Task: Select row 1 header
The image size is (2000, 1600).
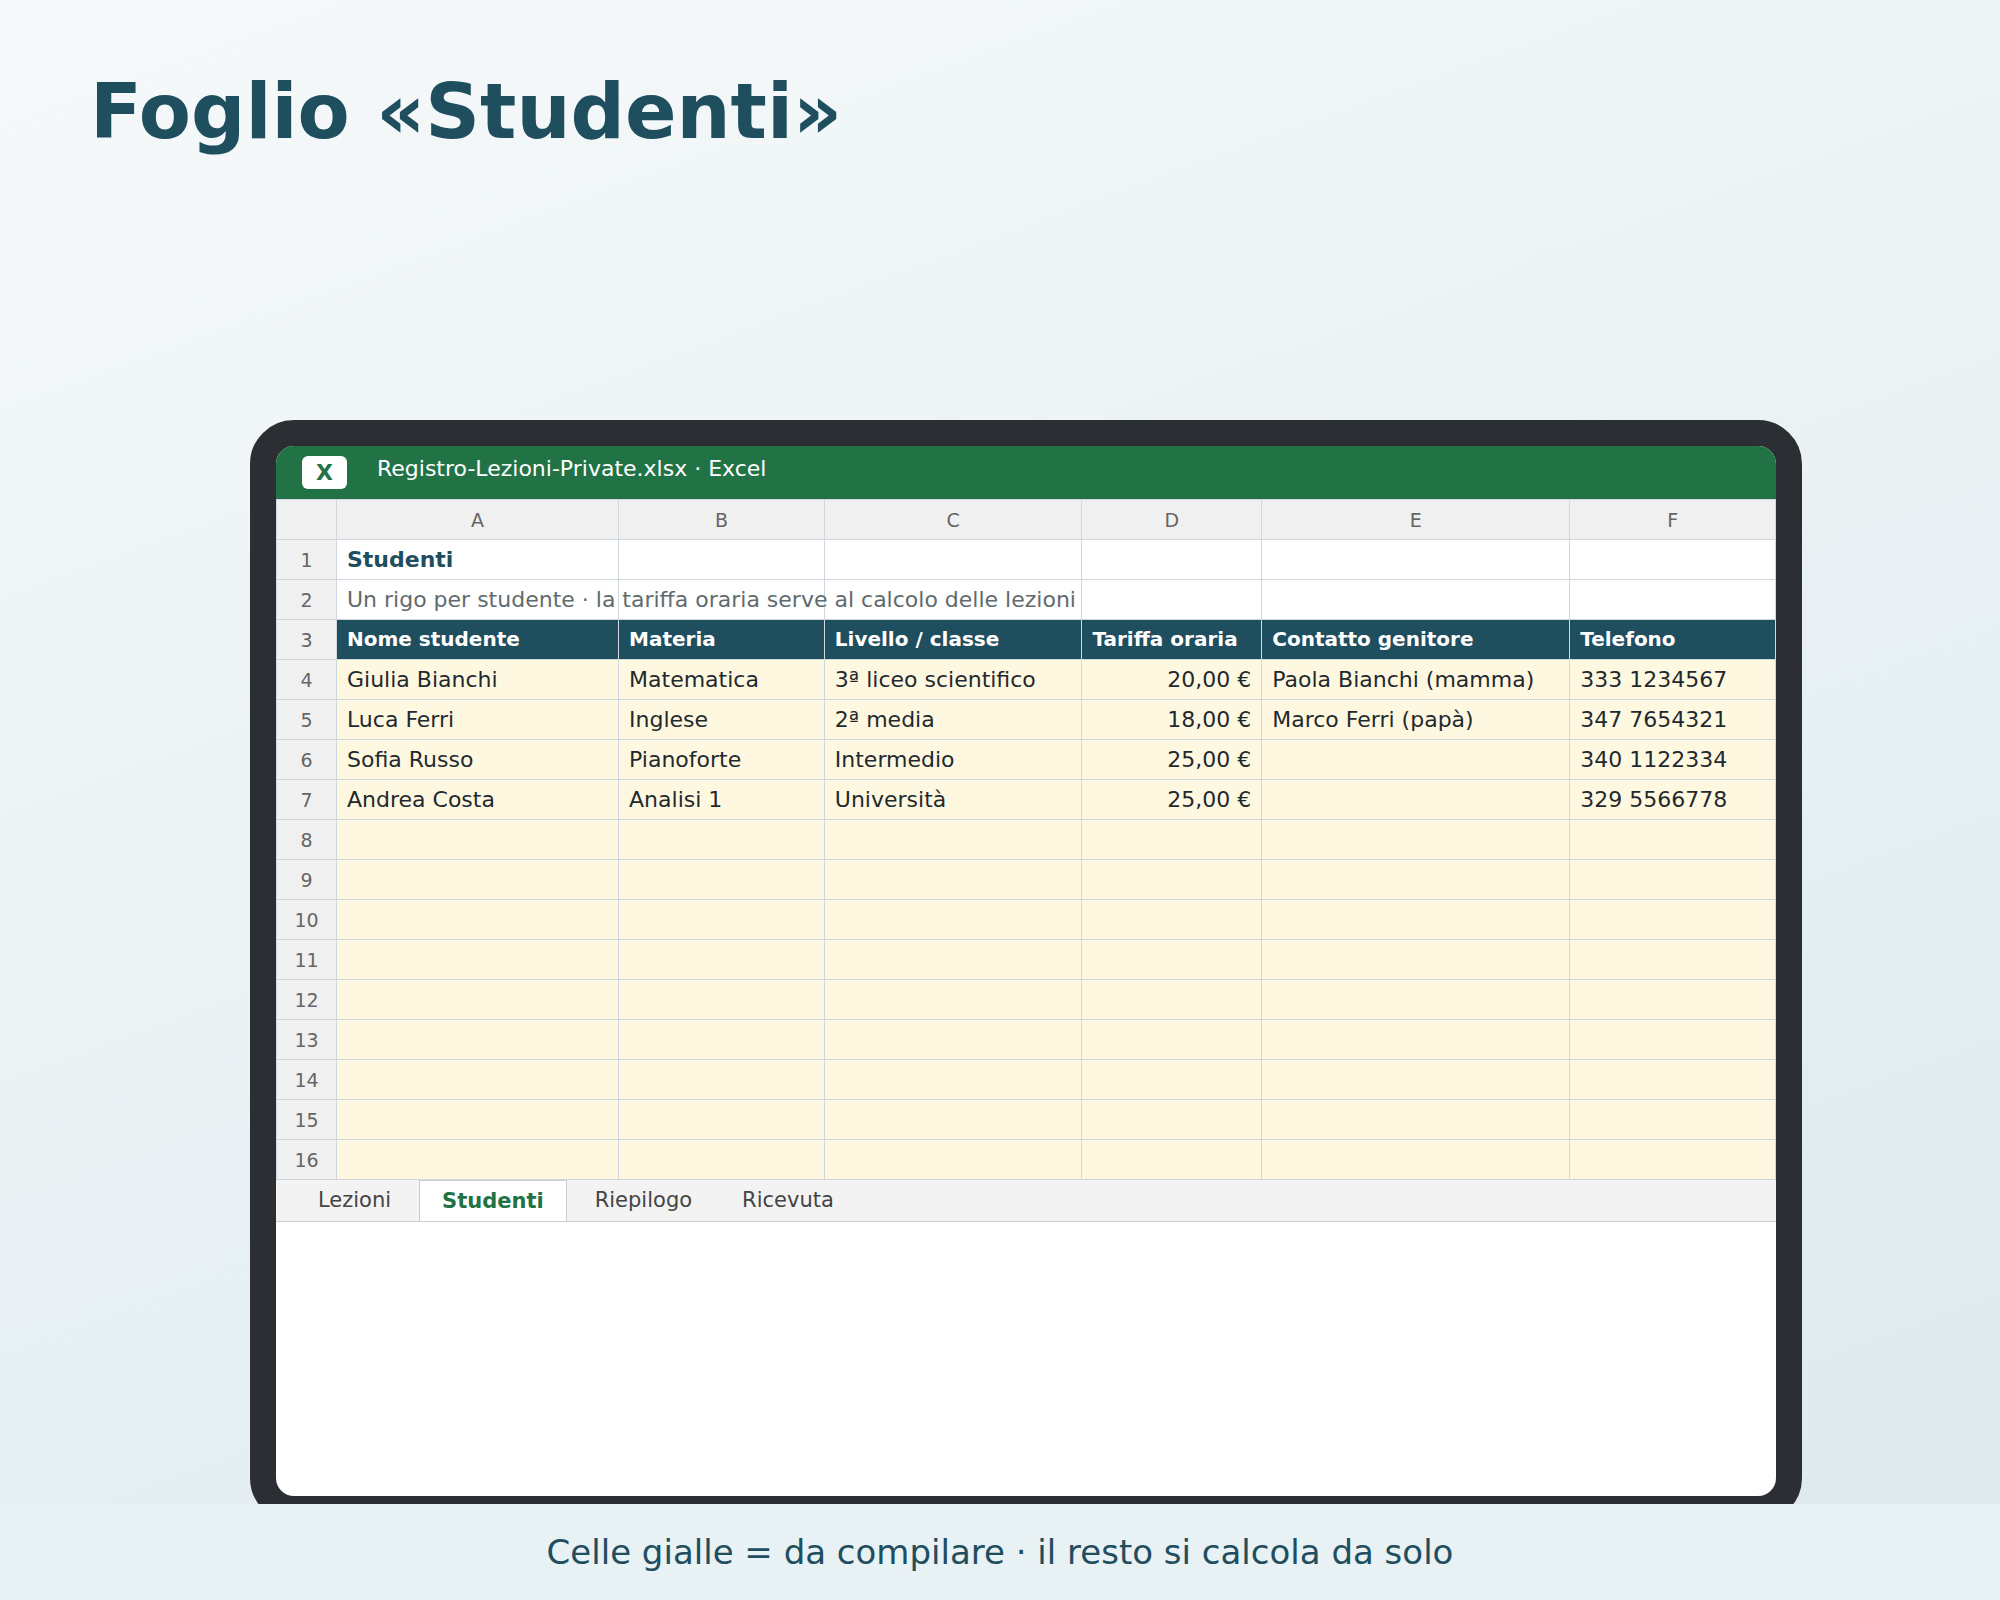Action: click(306, 560)
